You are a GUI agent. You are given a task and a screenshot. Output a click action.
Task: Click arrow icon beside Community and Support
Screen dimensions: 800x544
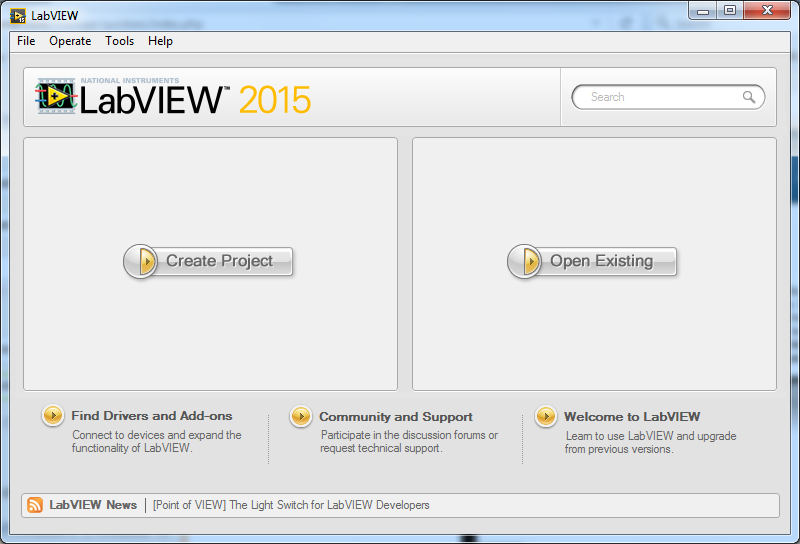pos(301,416)
